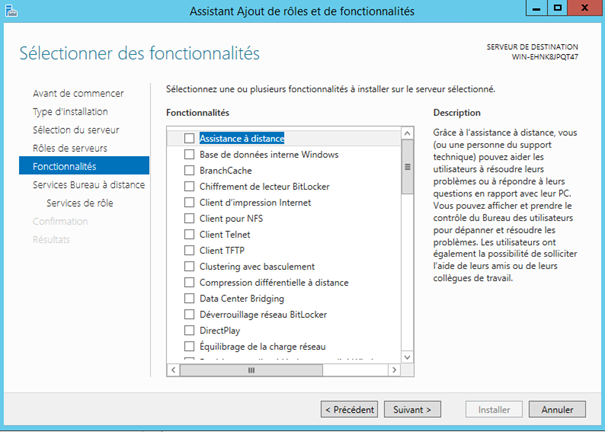Screen dimensions: 605x432
Task: Click the horizontal scrollbar left arrow
Action: coord(172,369)
